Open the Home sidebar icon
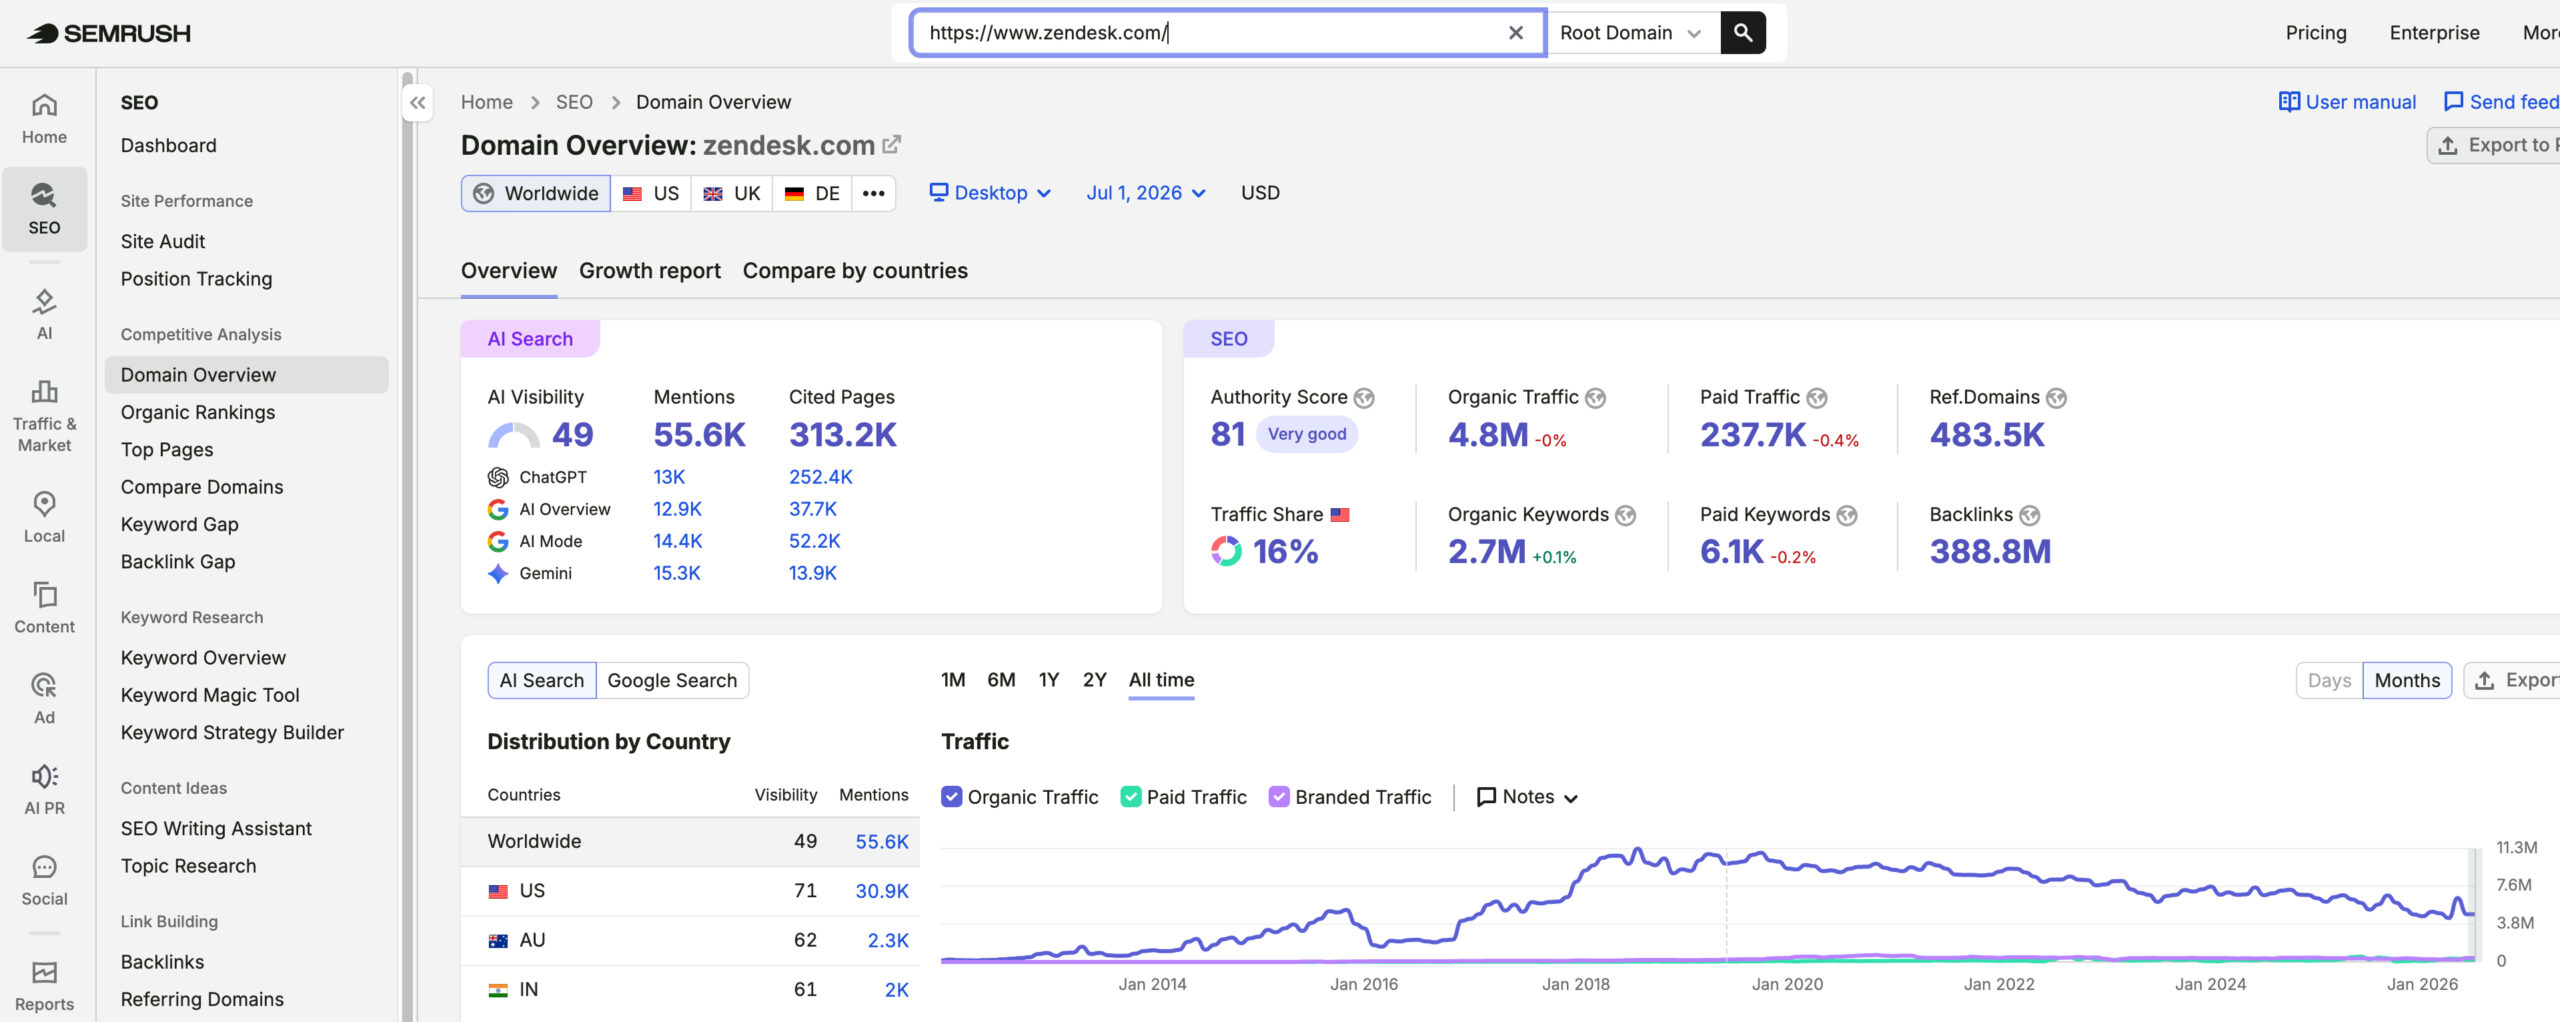The image size is (2560, 1022). 44,119
